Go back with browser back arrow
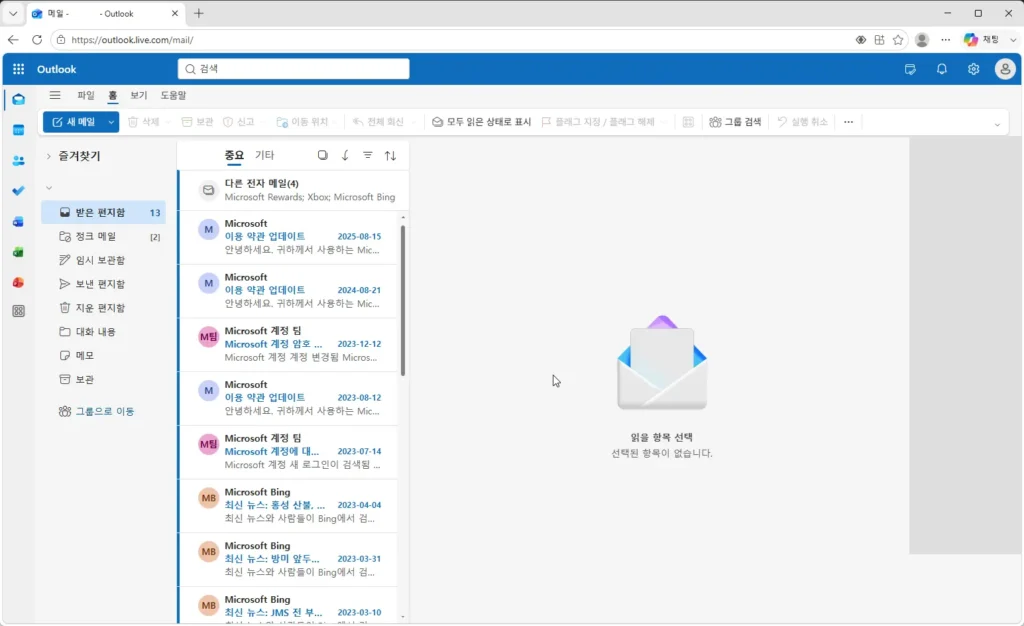The image size is (1024, 626). 13,40
